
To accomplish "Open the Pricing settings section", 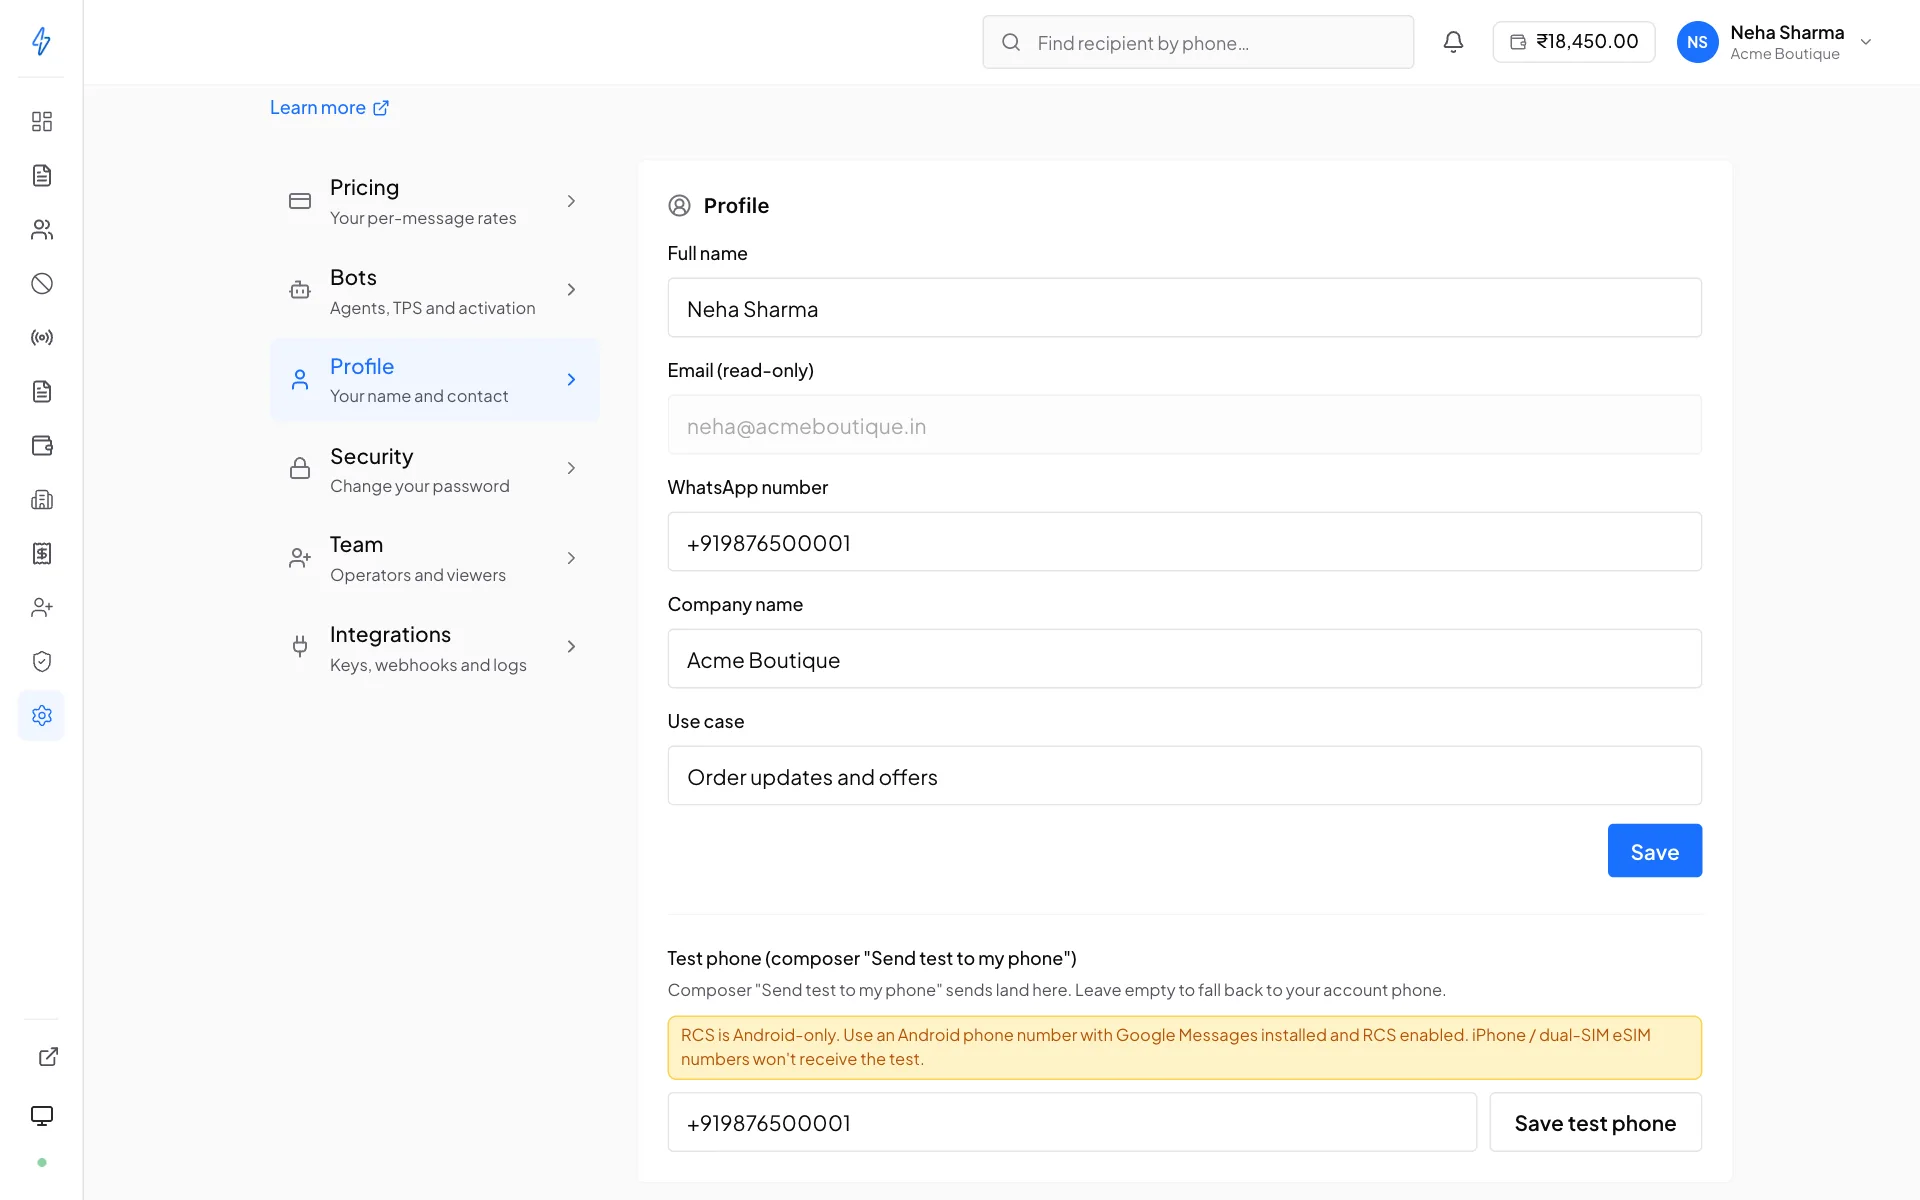I will (435, 201).
